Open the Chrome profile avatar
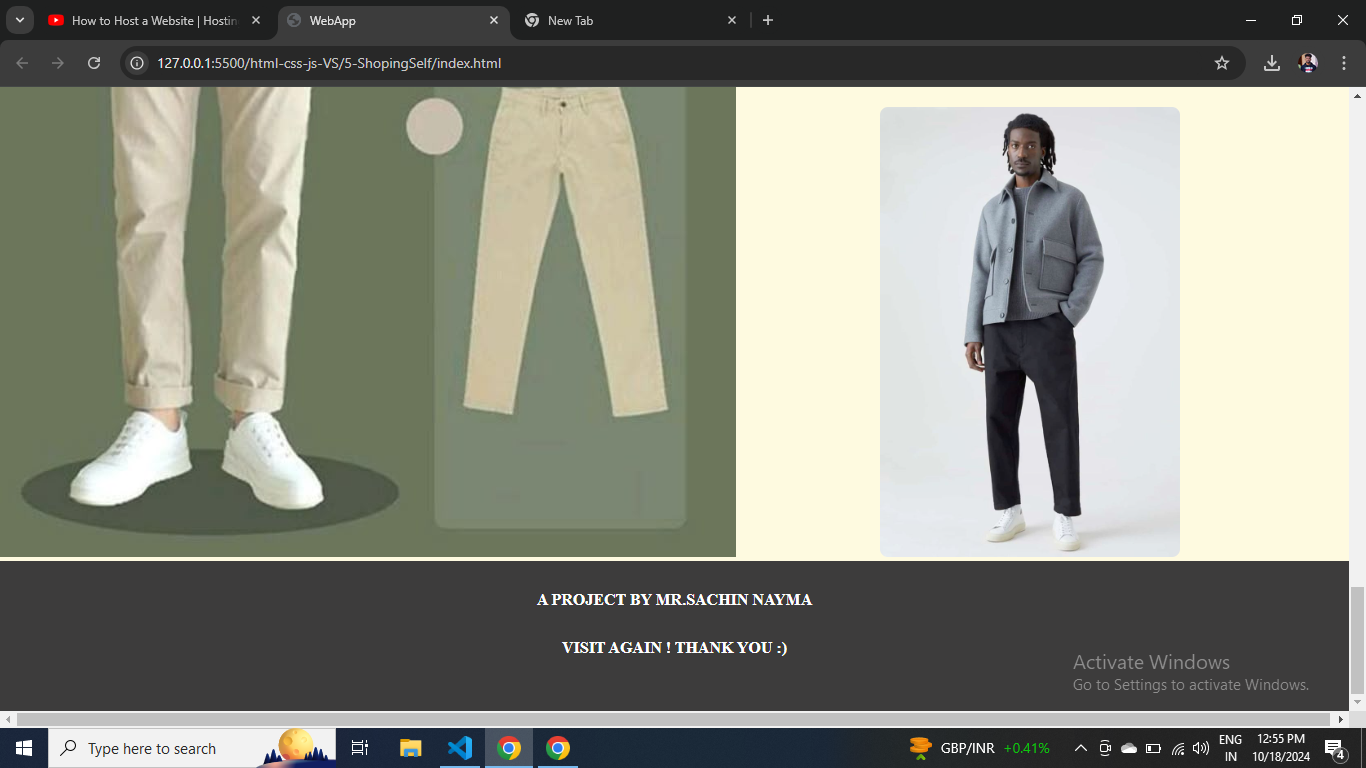 tap(1308, 63)
